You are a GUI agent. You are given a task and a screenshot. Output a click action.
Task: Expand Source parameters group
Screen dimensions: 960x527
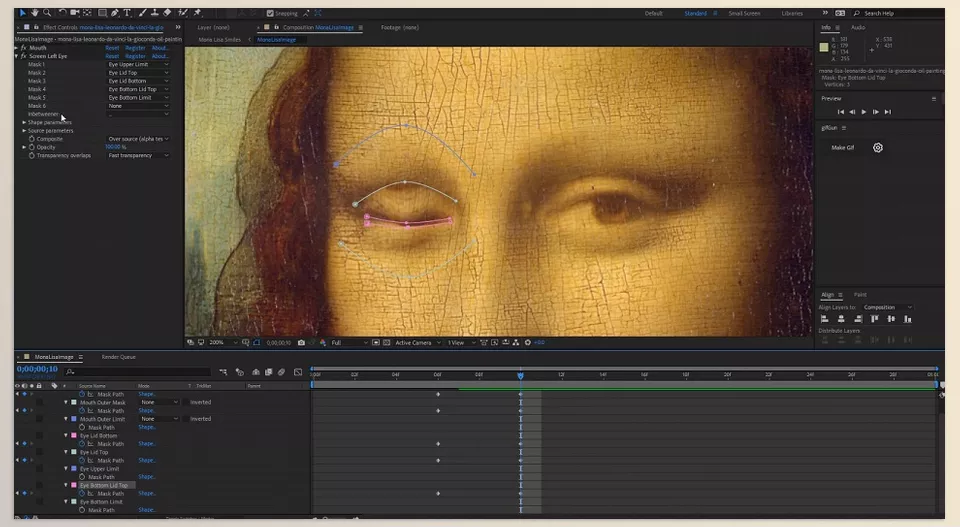(x=24, y=130)
